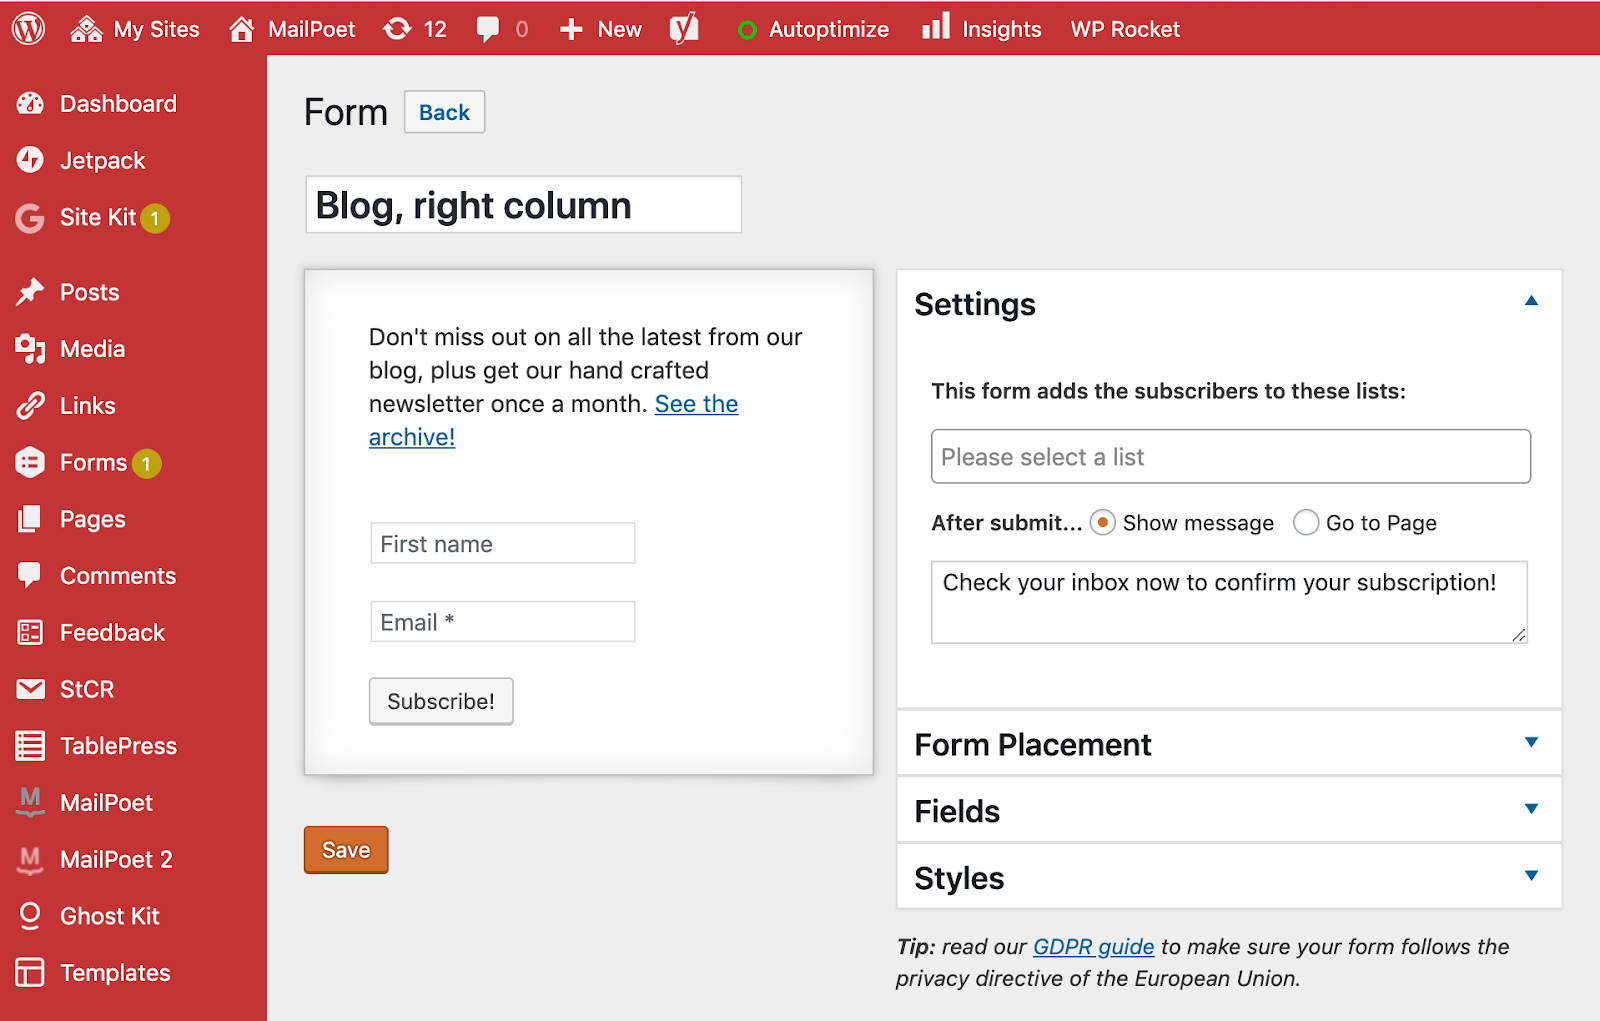Select the Go to Page radio button
The height and width of the screenshot is (1021, 1600).
coord(1305,523)
